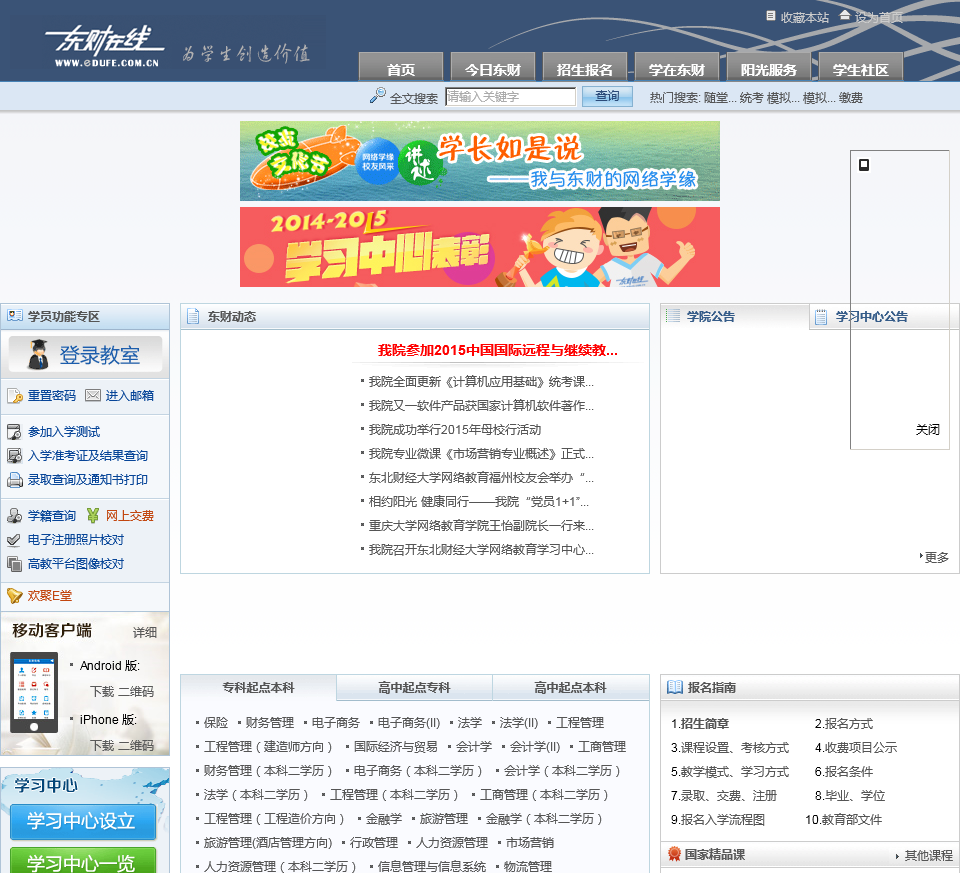This screenshot has height=873, width=960.
Task: Click the book icon beside 报名指南
Action: click(x=675, y=687)
